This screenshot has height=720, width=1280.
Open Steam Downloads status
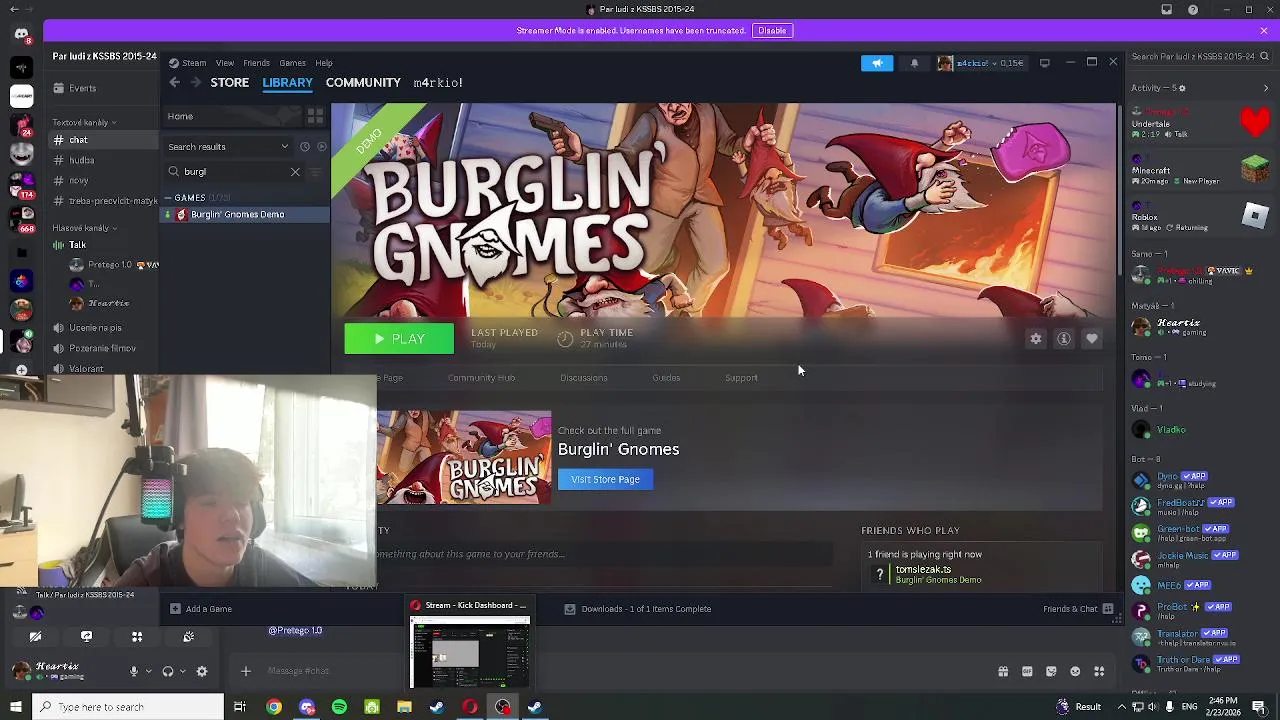click(638, 609)
